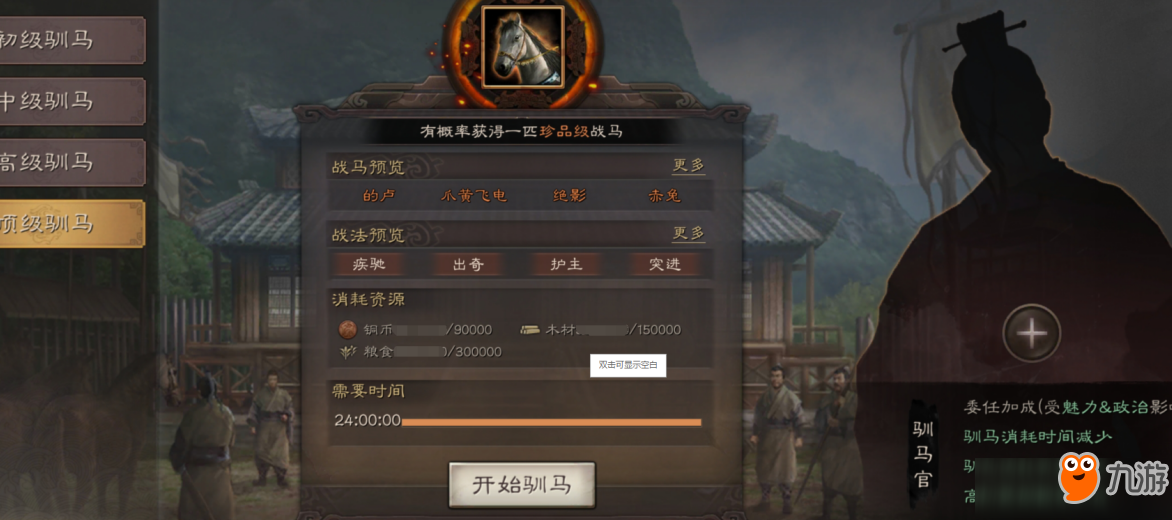Select the 疾驰 tactic button
Viewport: 1172px width, 520px height.
(x=370, y=264)
